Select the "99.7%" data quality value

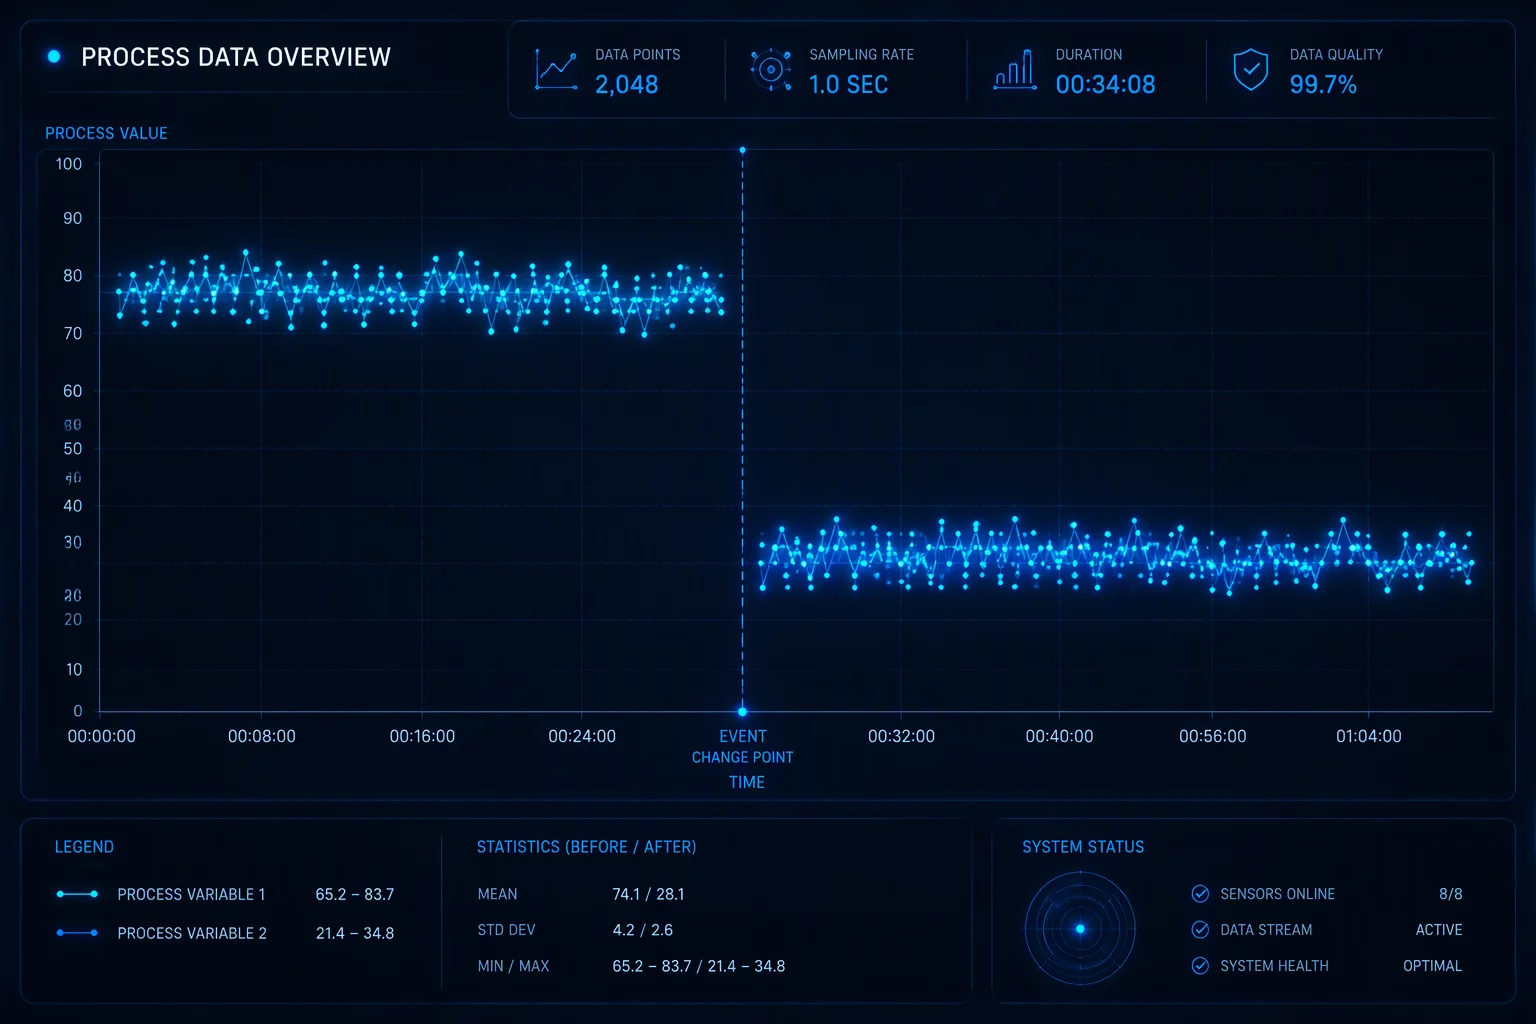coord(1323,85)
